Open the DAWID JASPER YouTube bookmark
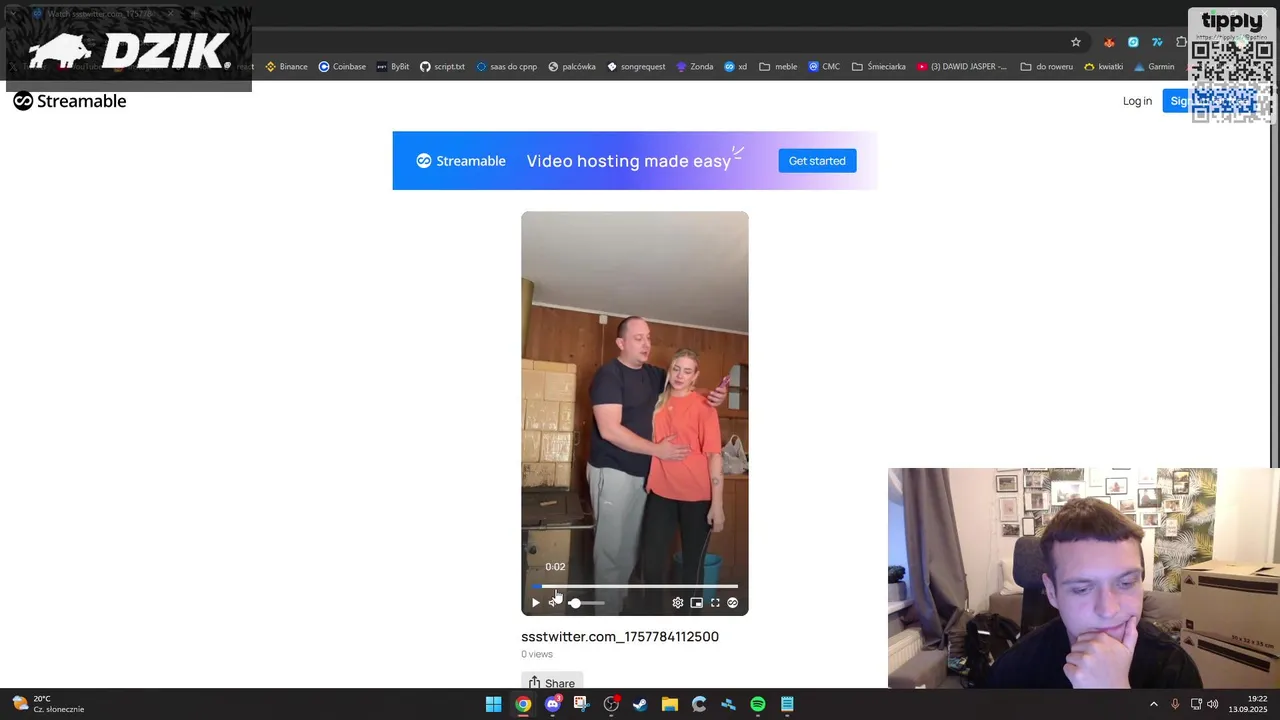Image resolution: width=1280 pixels, height=720 pixels. point(962,67)
